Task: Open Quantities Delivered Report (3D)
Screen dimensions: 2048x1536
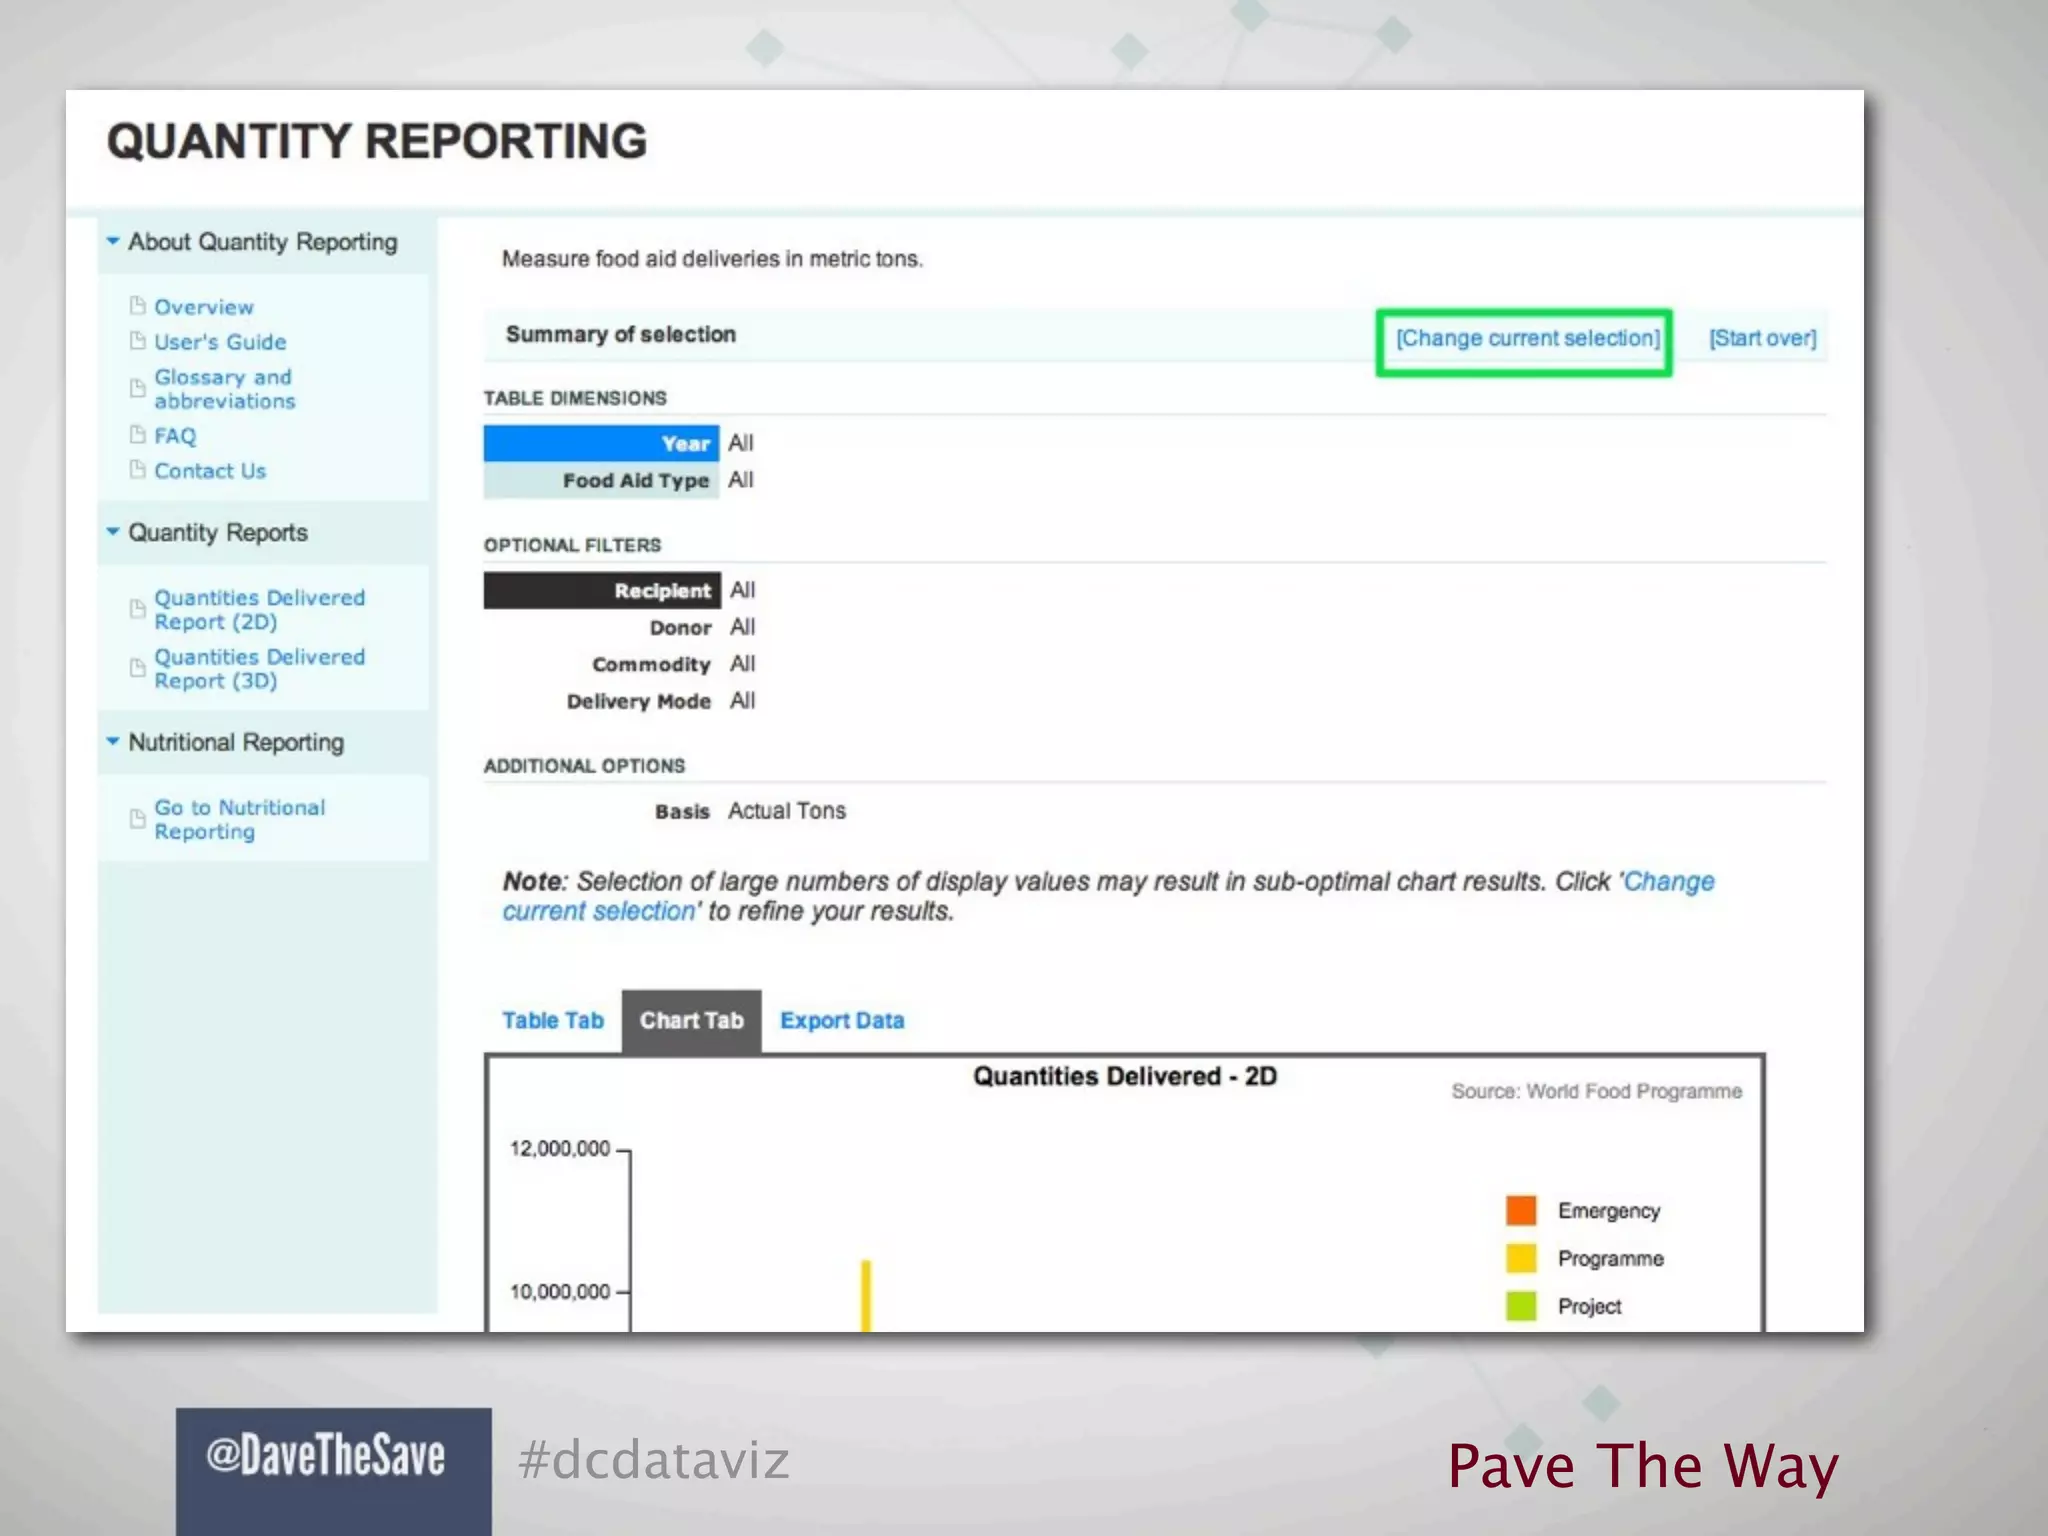Action: [x=259, y=669]
